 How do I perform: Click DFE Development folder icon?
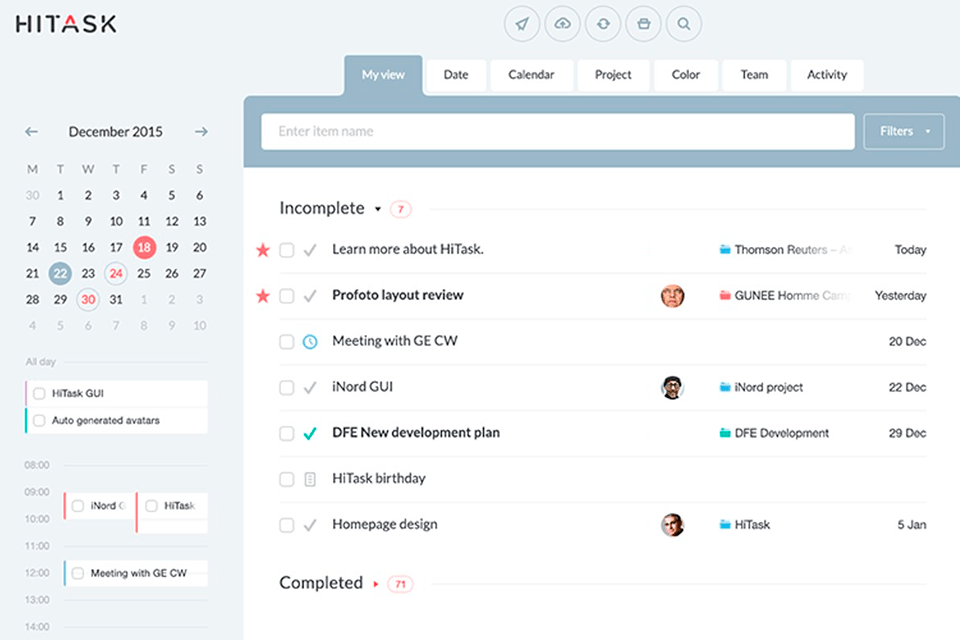click(x=725, y=433)
